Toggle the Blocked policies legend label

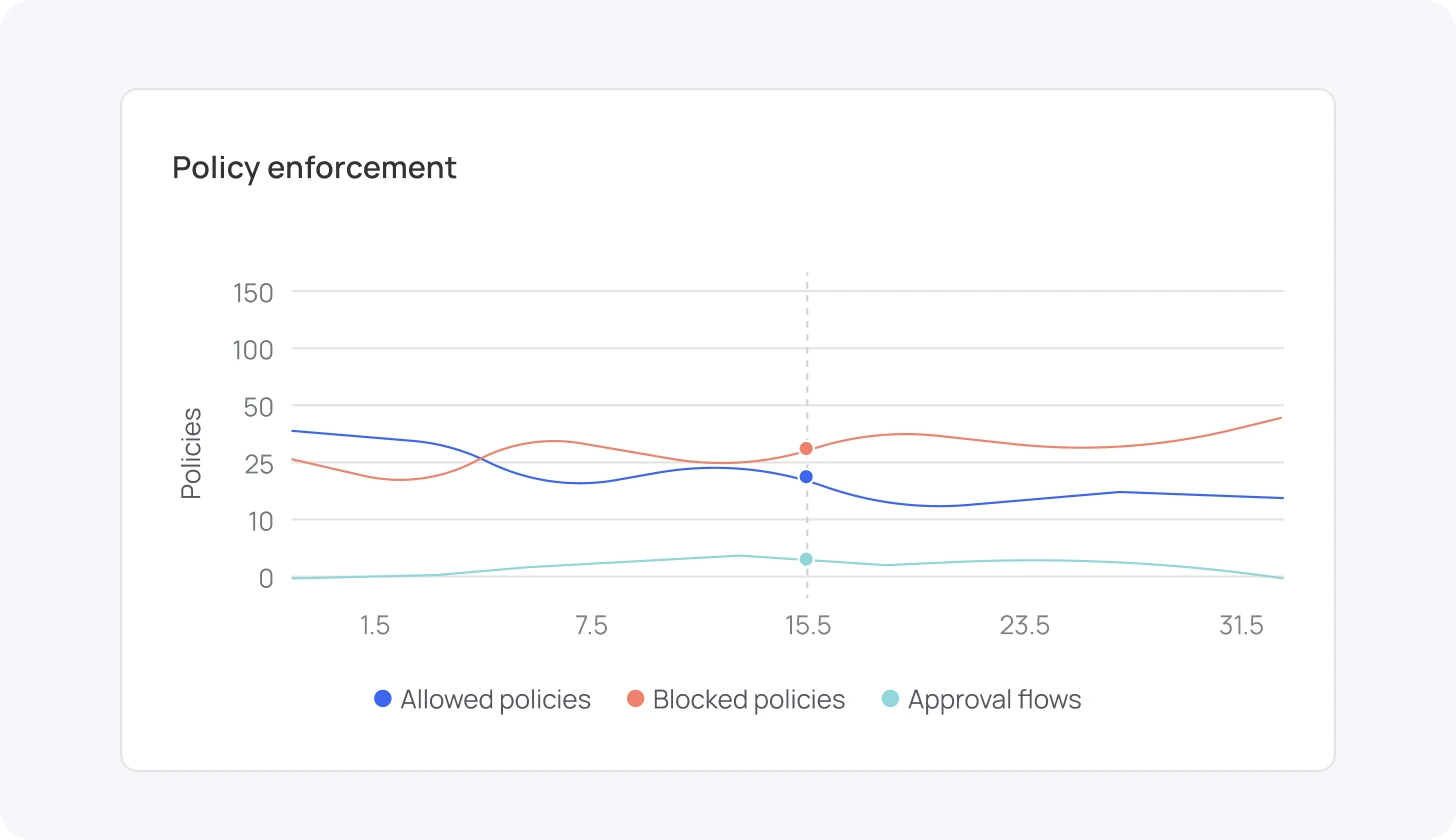click(748, 700)
